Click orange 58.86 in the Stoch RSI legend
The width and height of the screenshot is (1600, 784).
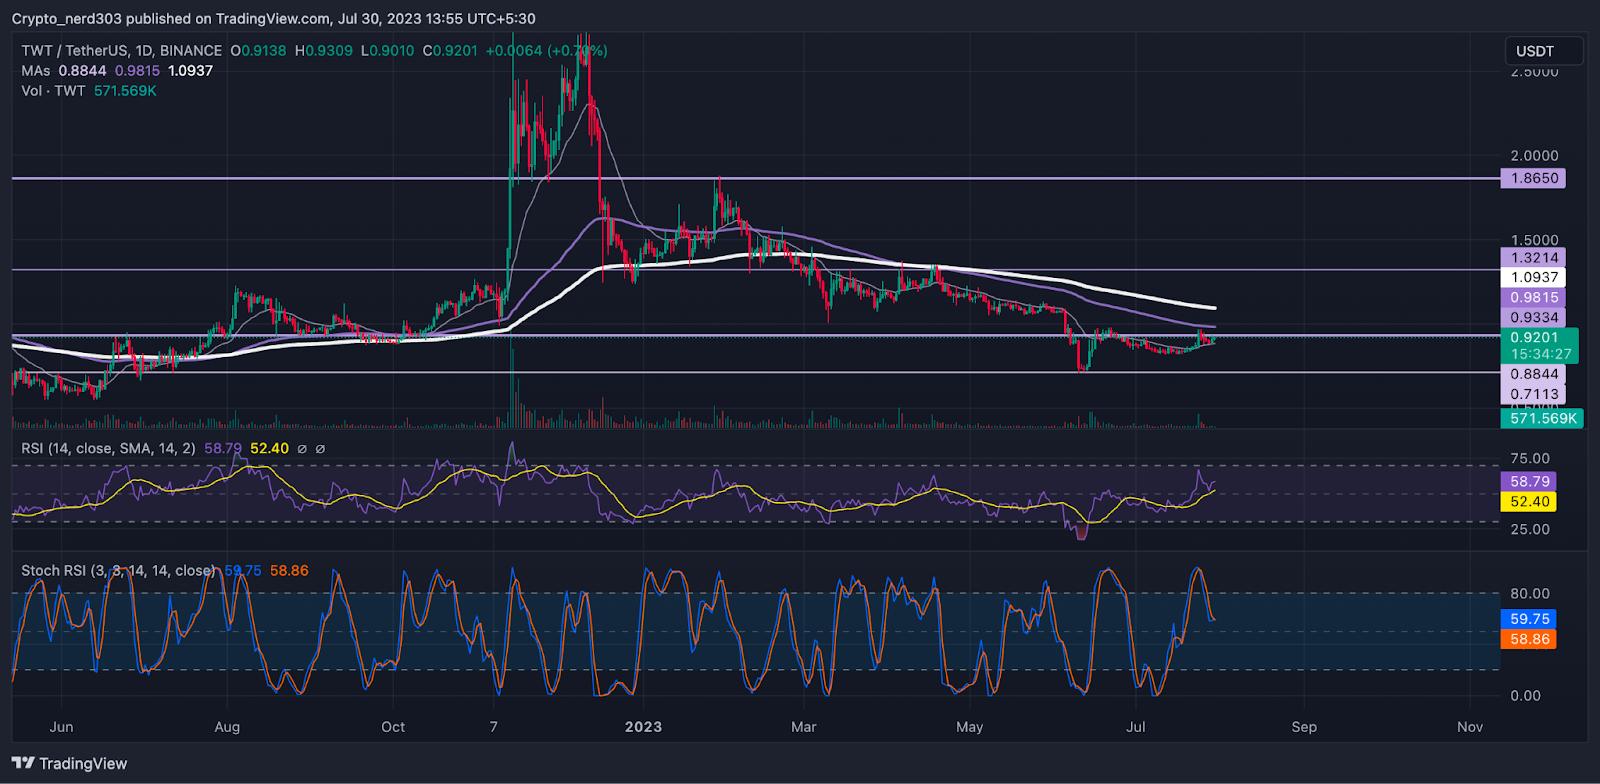(x=289, y=571)
